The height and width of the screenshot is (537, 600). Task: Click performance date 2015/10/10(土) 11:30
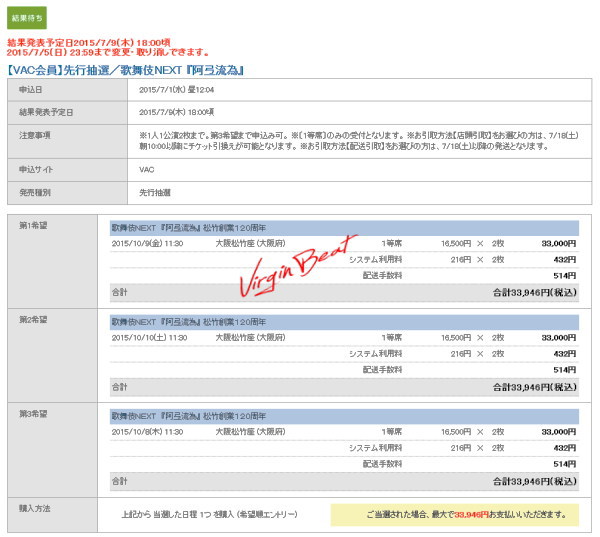point(149,338)
